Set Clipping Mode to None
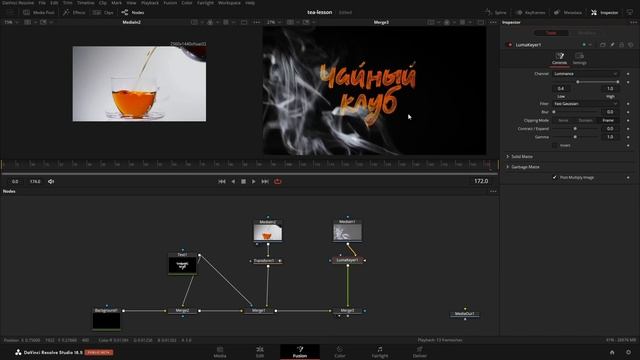This screenshot has height=360, width=640. tap(563, 120)
